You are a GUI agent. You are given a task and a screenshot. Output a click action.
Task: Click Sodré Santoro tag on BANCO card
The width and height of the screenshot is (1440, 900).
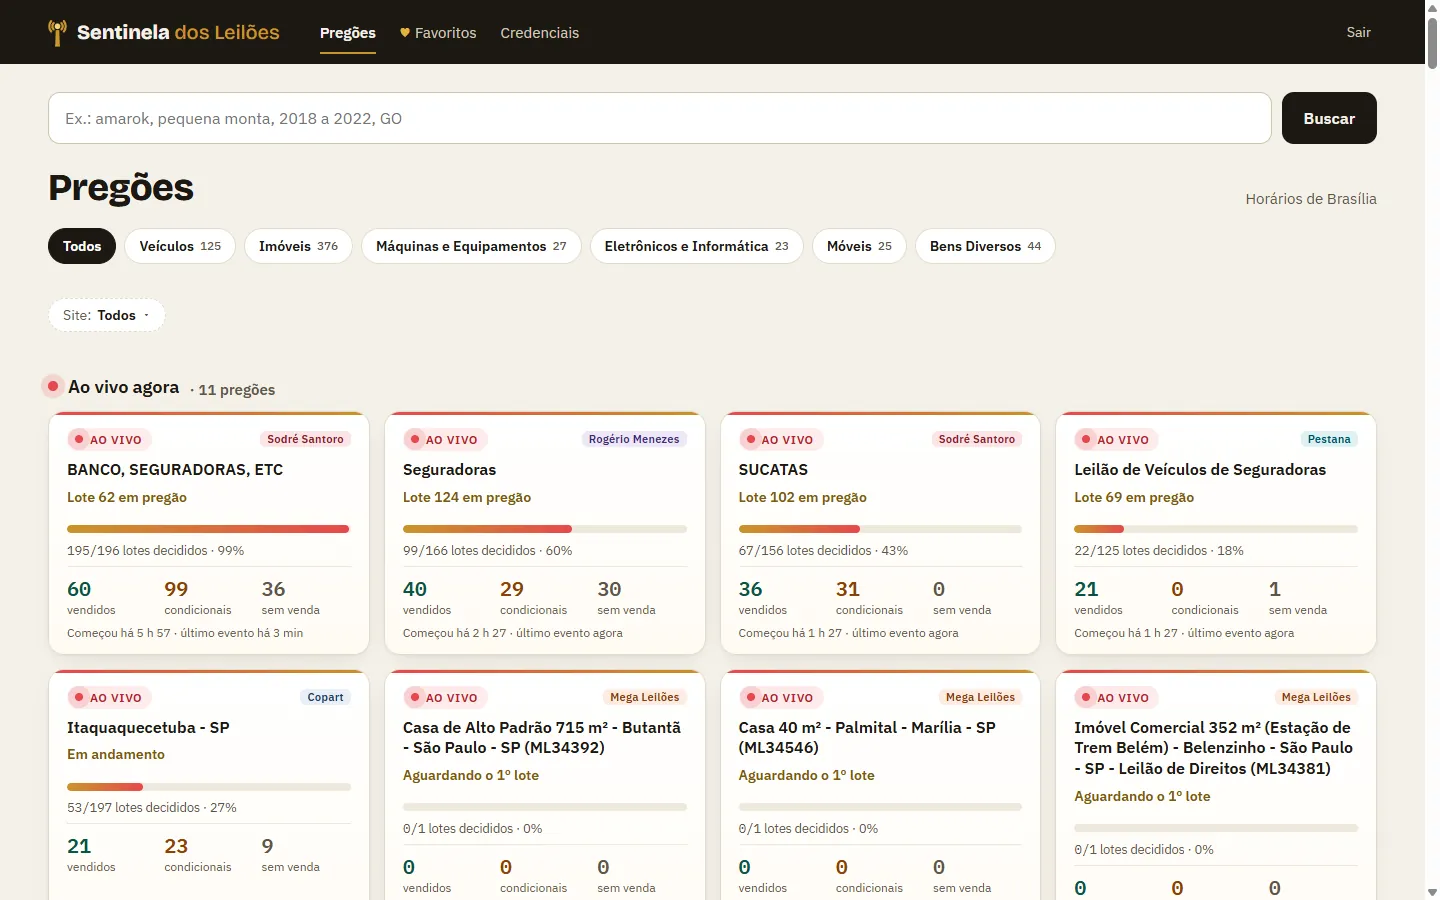pyautogui.click(x=305, y=439)
